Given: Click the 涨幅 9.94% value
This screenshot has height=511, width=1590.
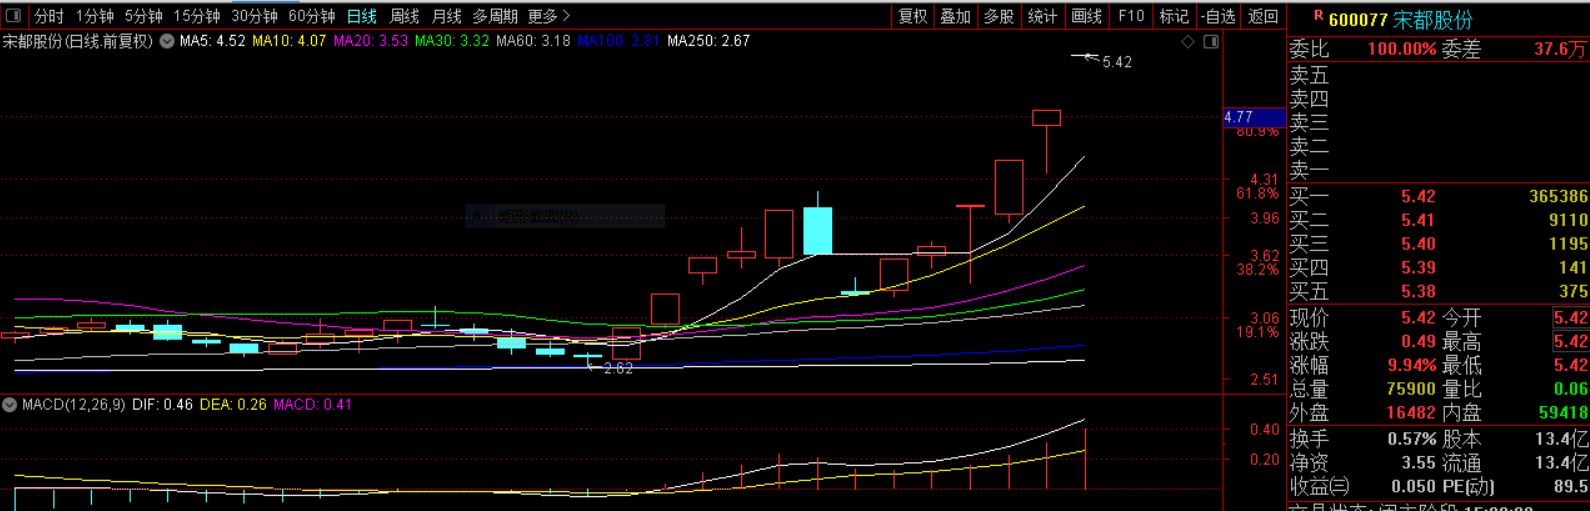Looking at the screenshot, I should point(1412,365).
